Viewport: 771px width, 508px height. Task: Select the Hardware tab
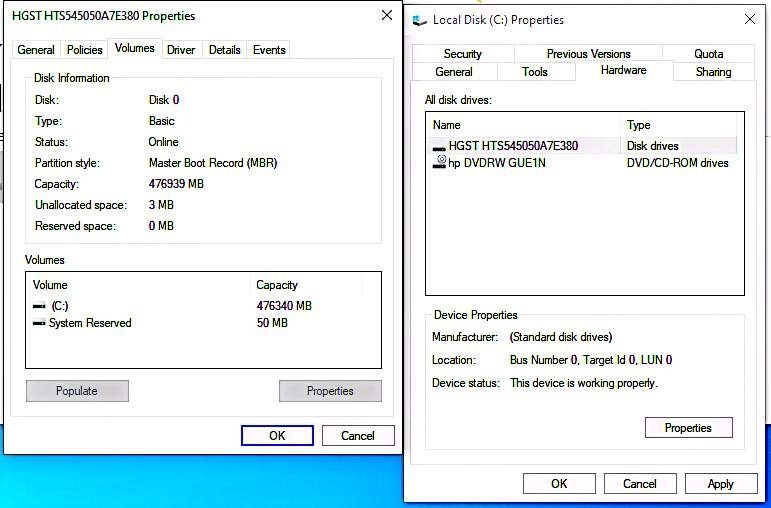click(x=623, y=70)
